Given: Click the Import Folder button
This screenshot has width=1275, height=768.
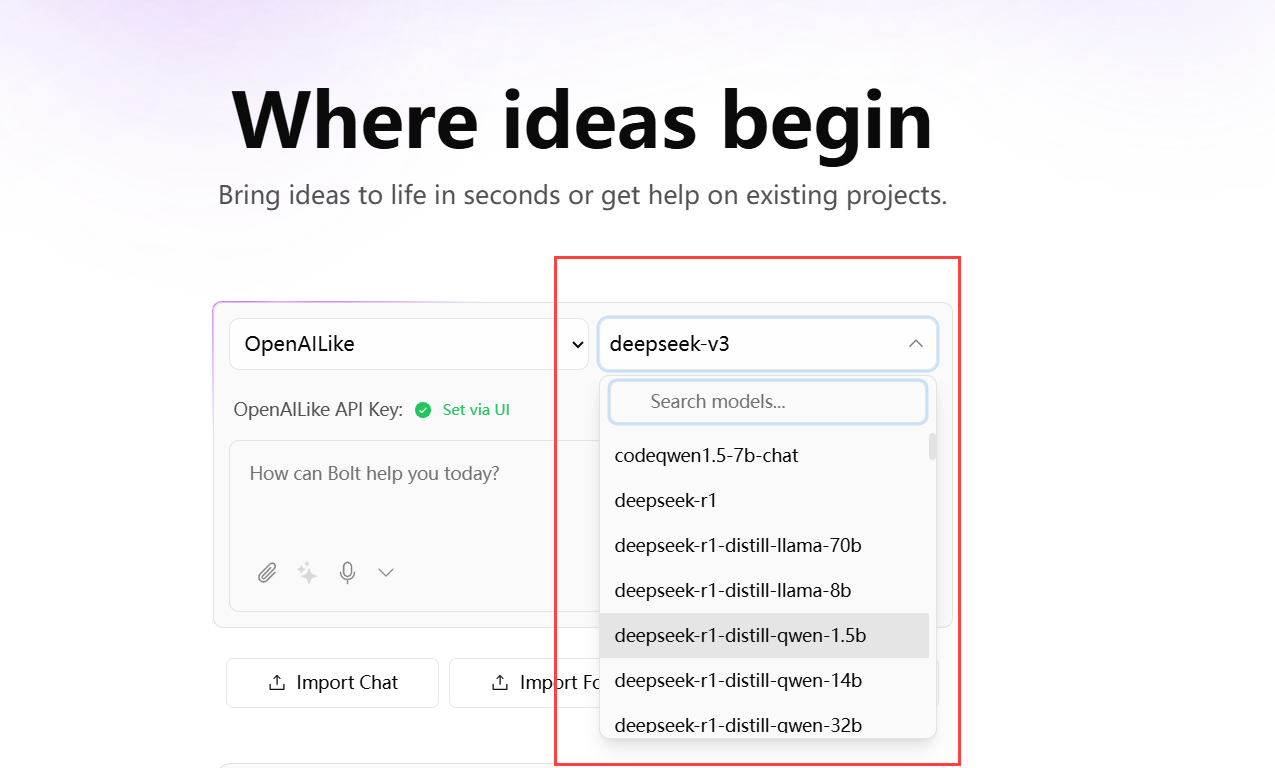Looking at the screenshot, I should (x=524, y=683).
